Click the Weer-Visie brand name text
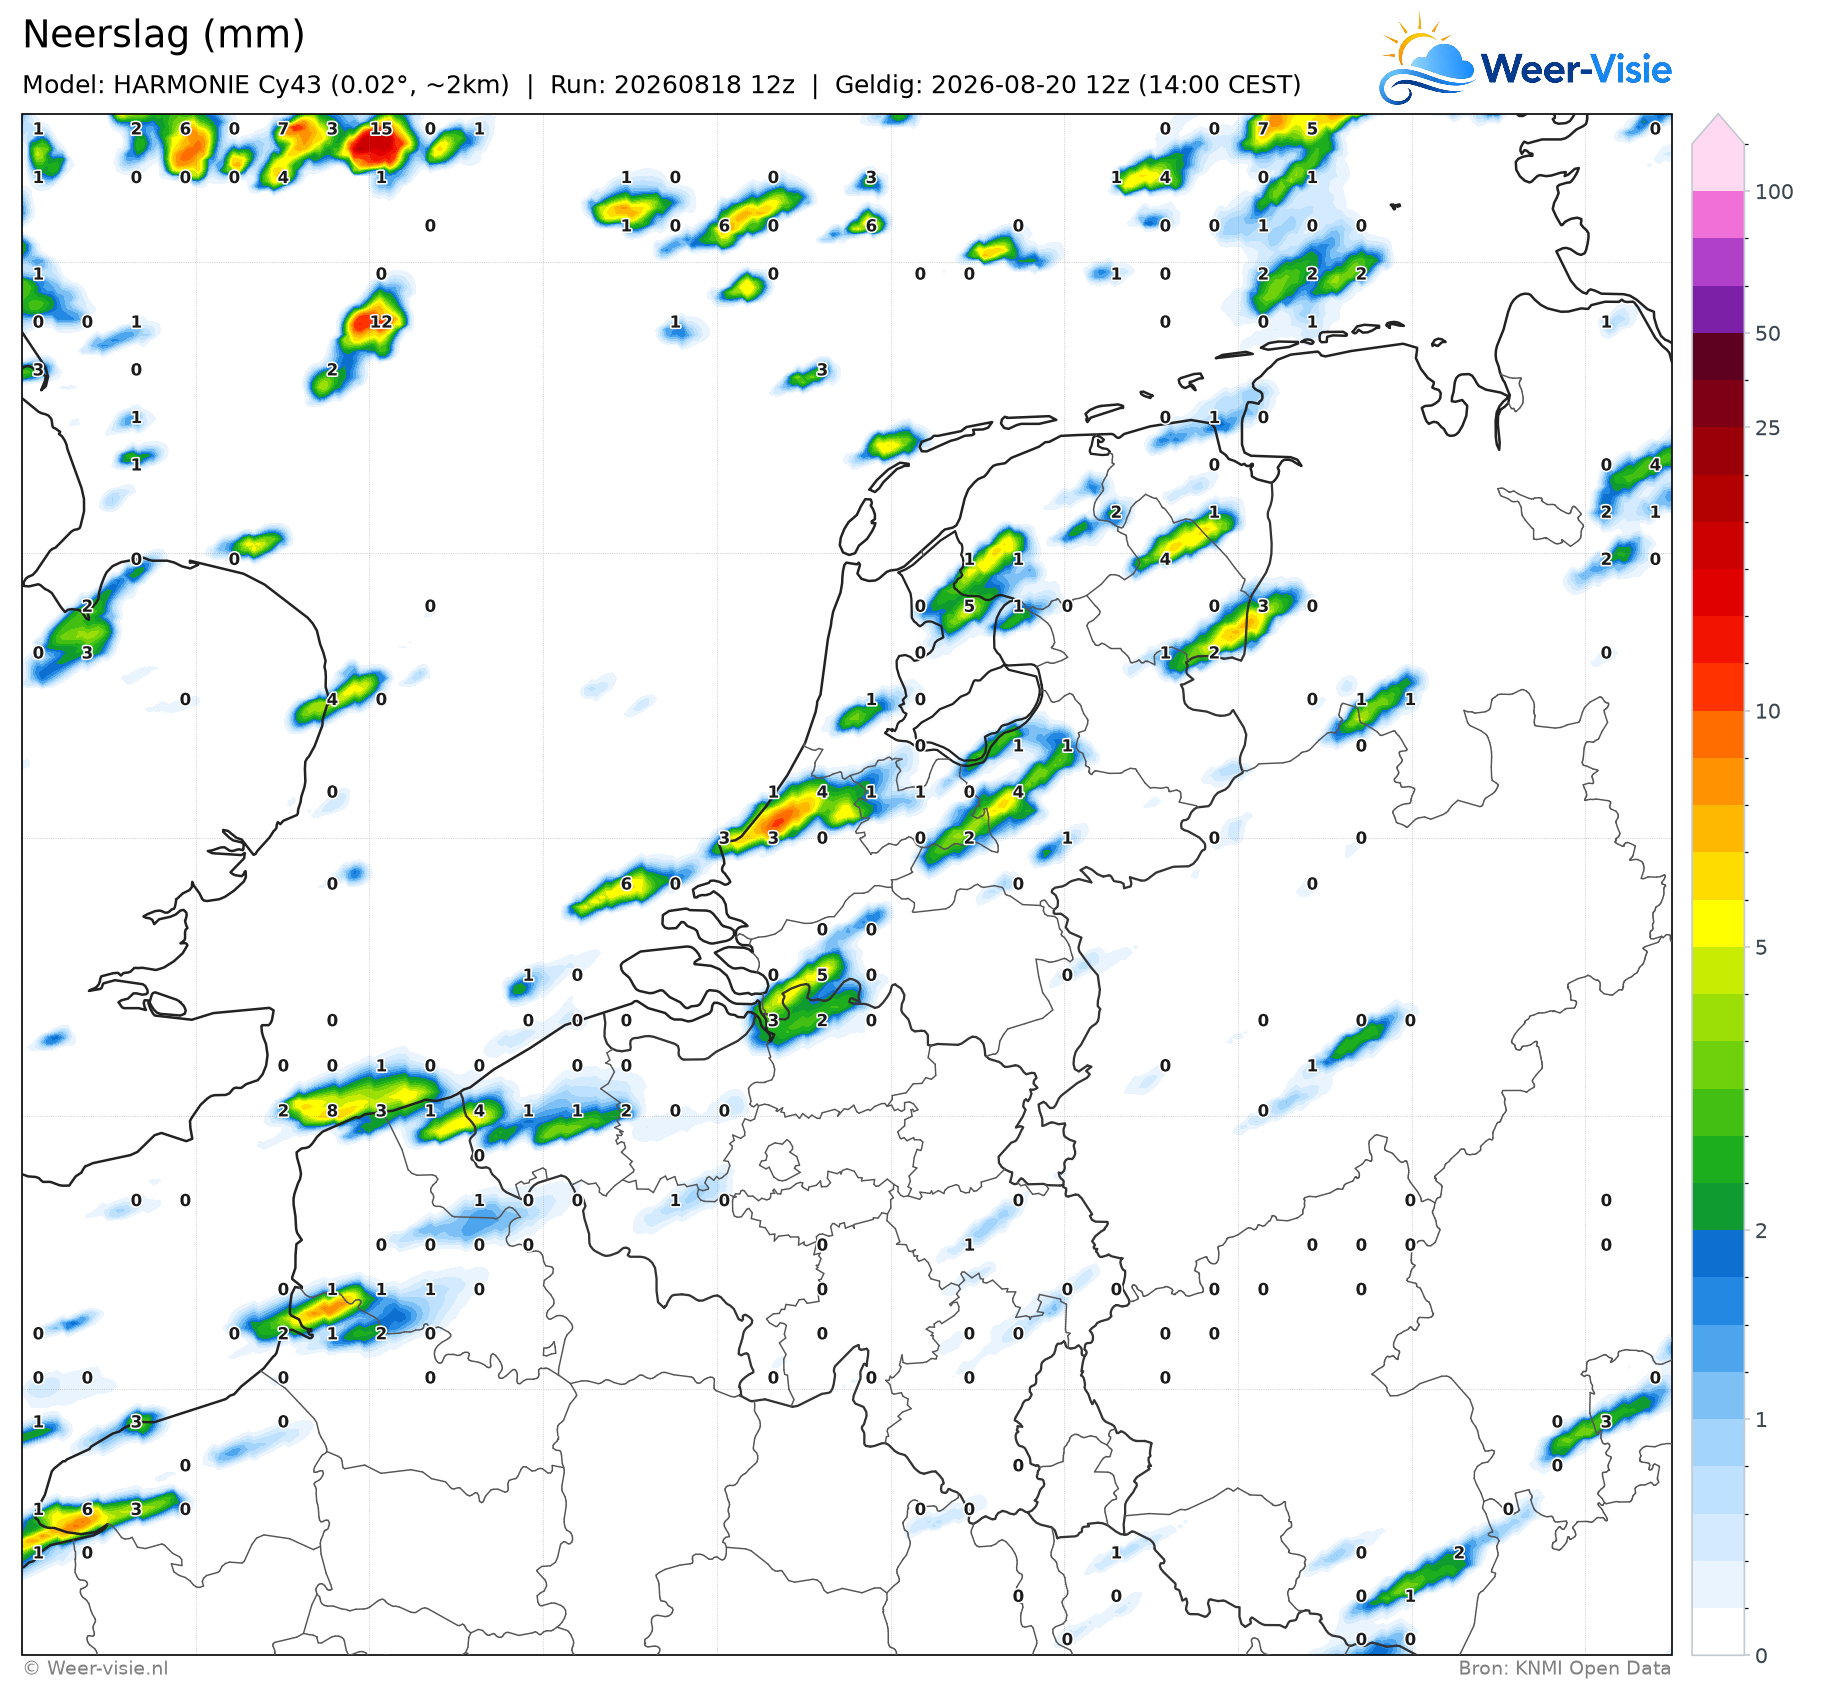1824x1681 pixels. coord(1576,69)
